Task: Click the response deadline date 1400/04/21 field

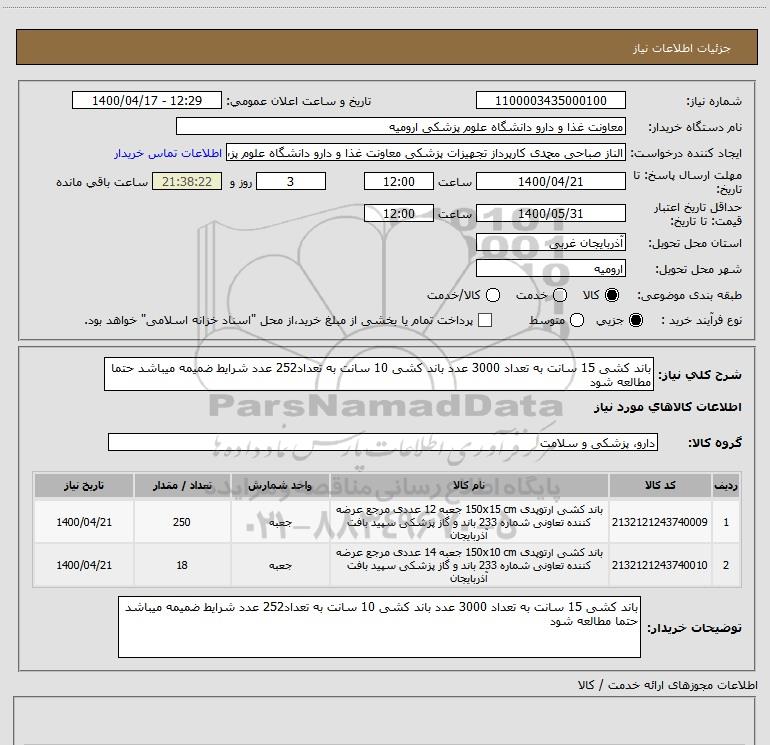Action: click(551, 182)
